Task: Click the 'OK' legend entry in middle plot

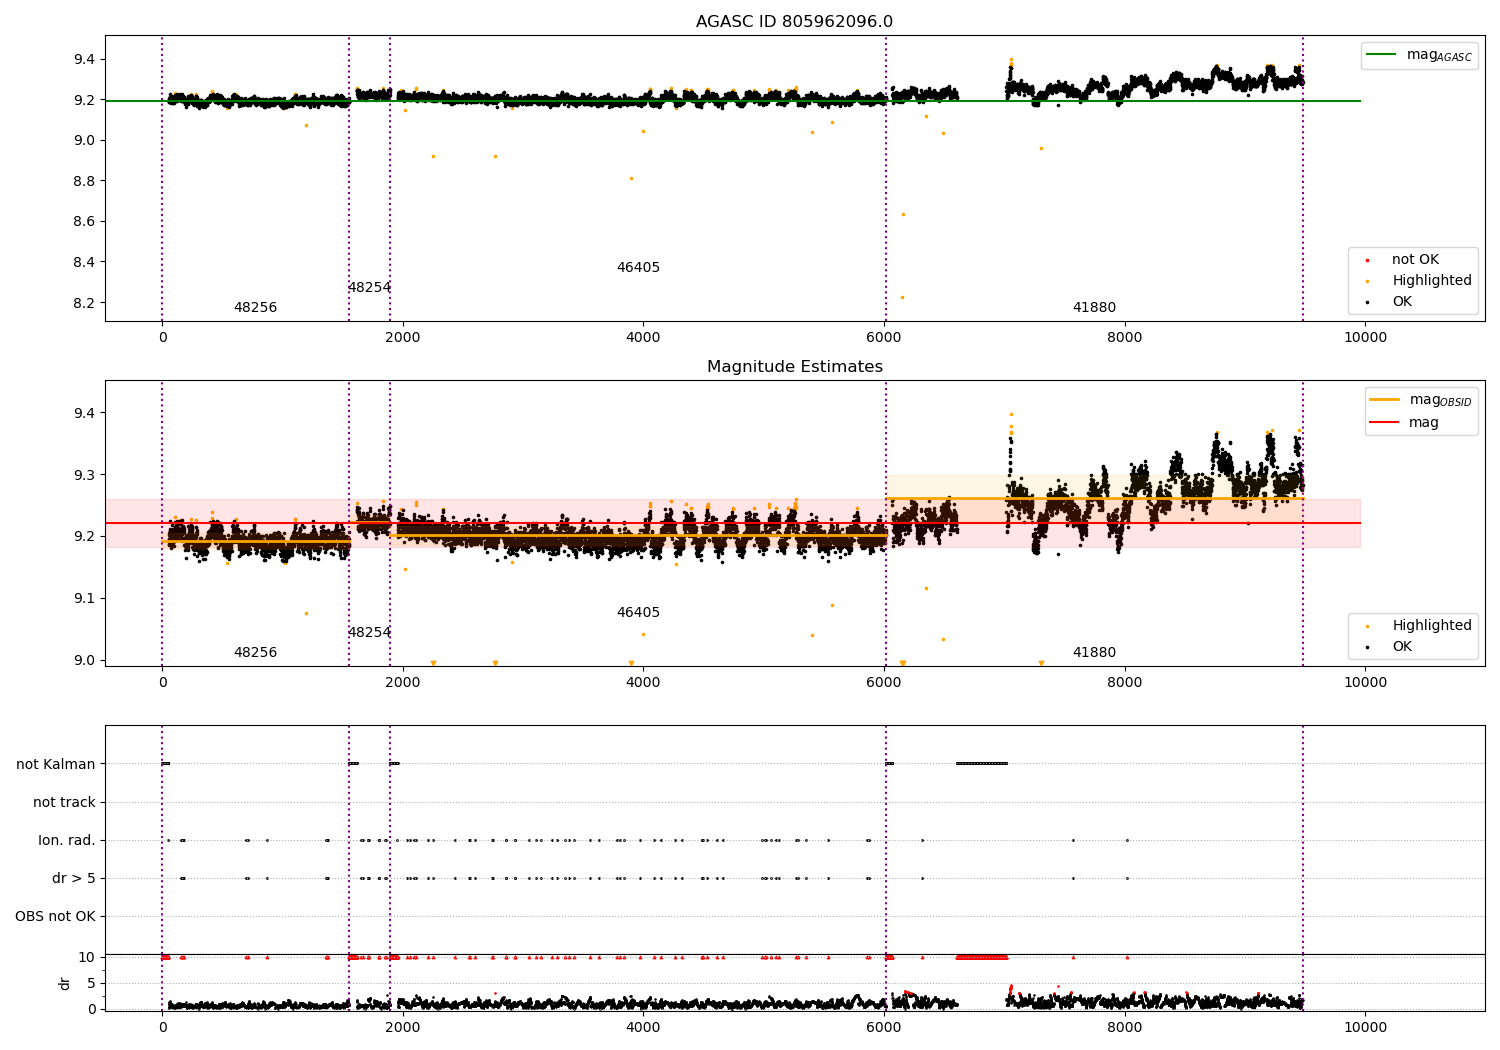Action: (1402, 647)
